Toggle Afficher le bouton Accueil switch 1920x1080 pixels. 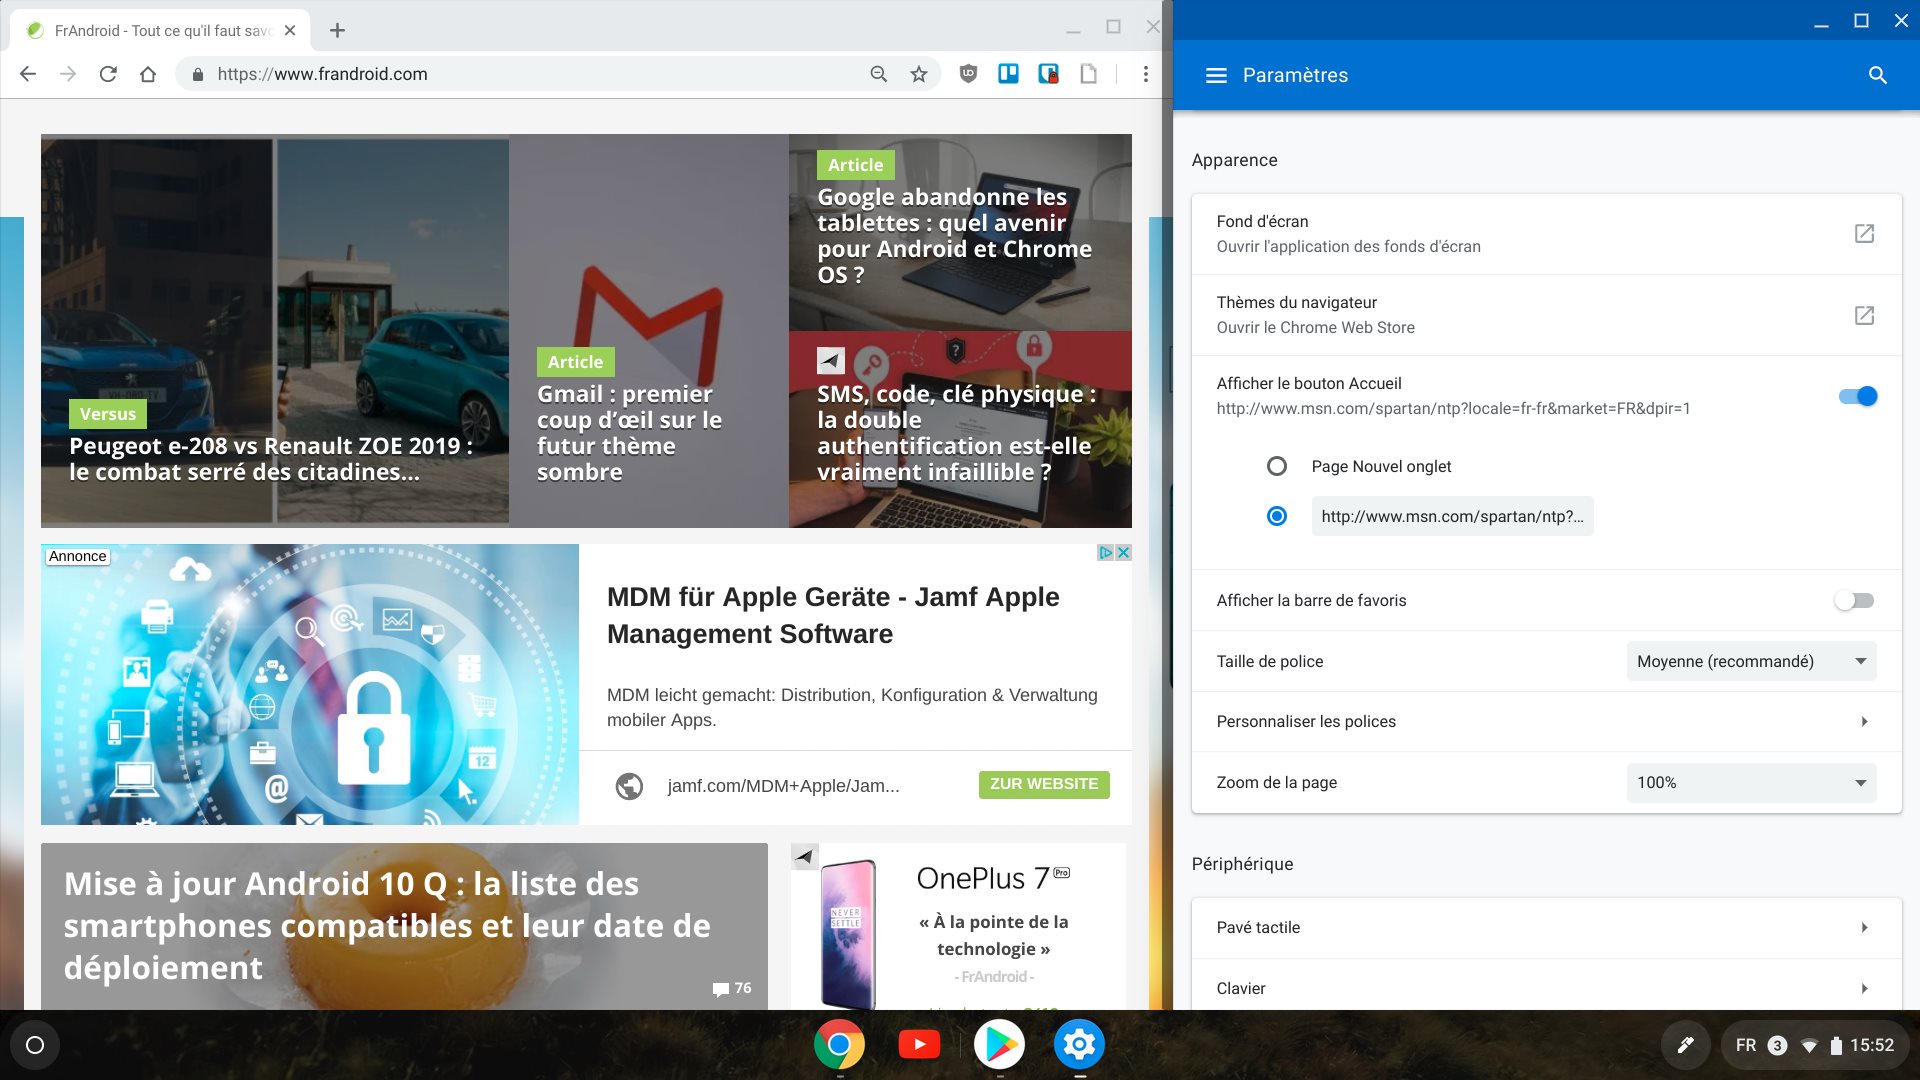point(1858,396)
